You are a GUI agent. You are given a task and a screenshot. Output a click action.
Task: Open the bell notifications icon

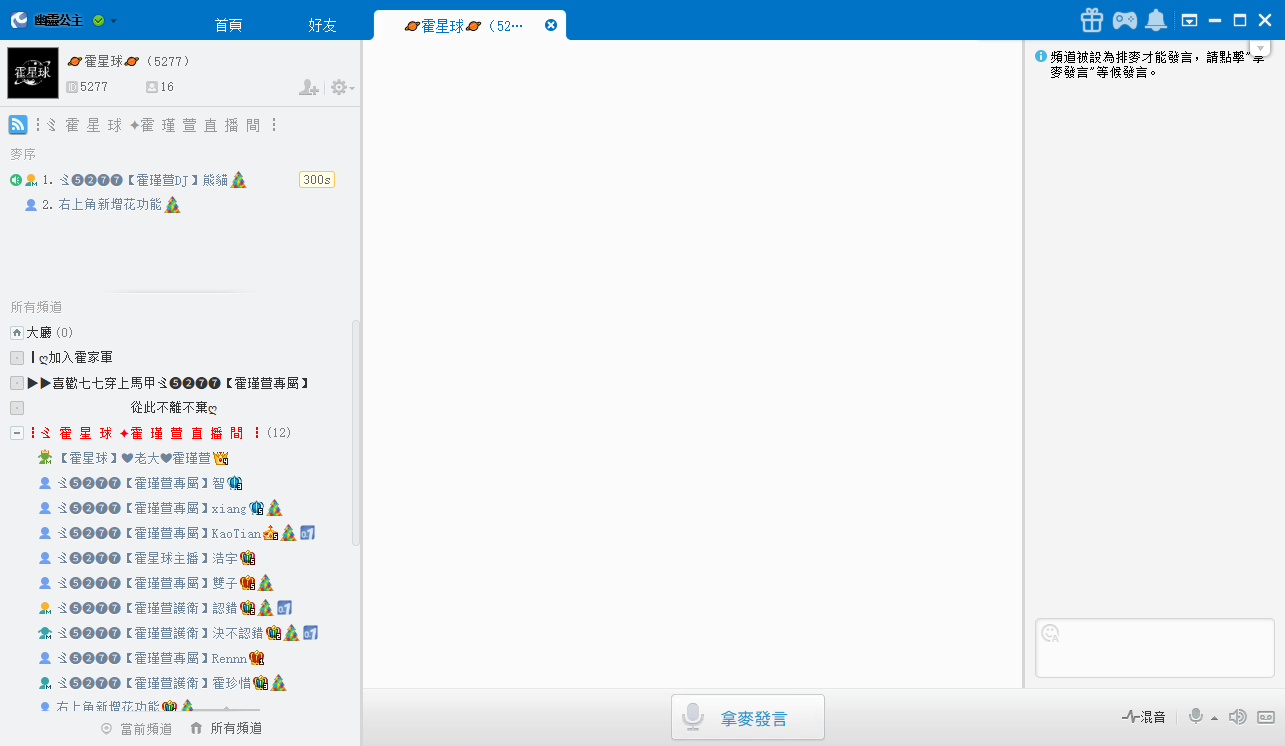pos(1156,19)
